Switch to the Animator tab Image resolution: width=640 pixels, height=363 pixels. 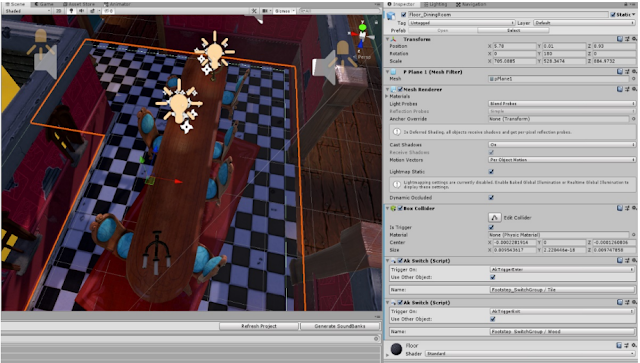(117, 4)
